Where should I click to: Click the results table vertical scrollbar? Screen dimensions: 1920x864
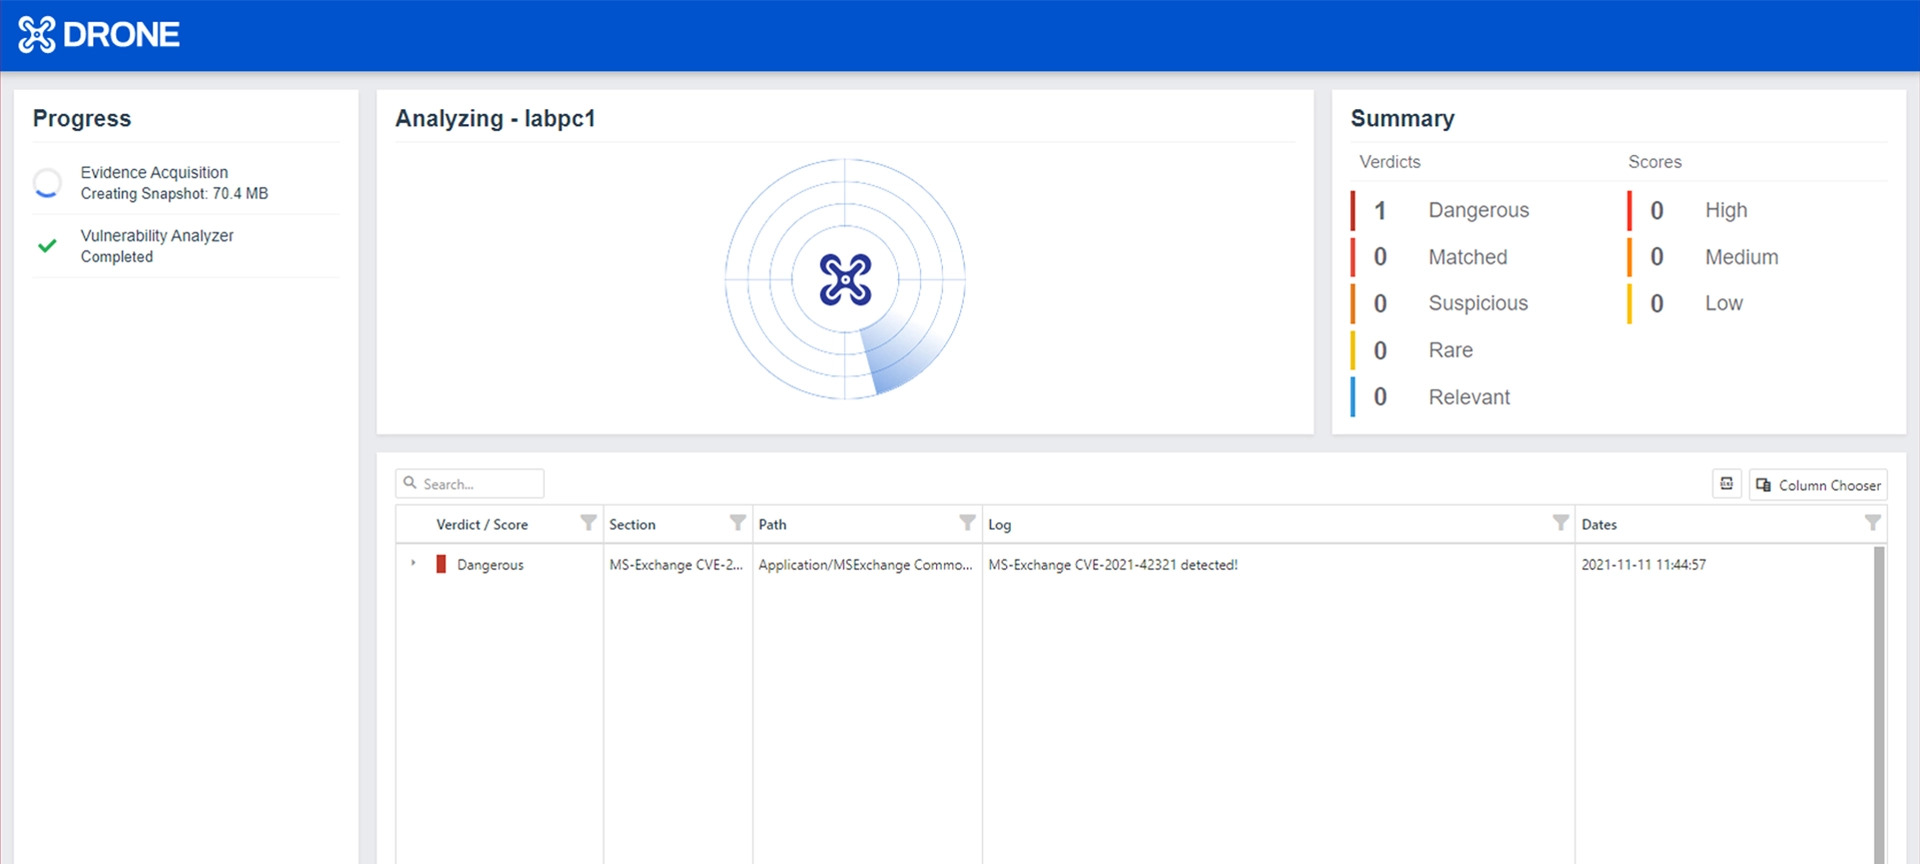(1878, 700)
